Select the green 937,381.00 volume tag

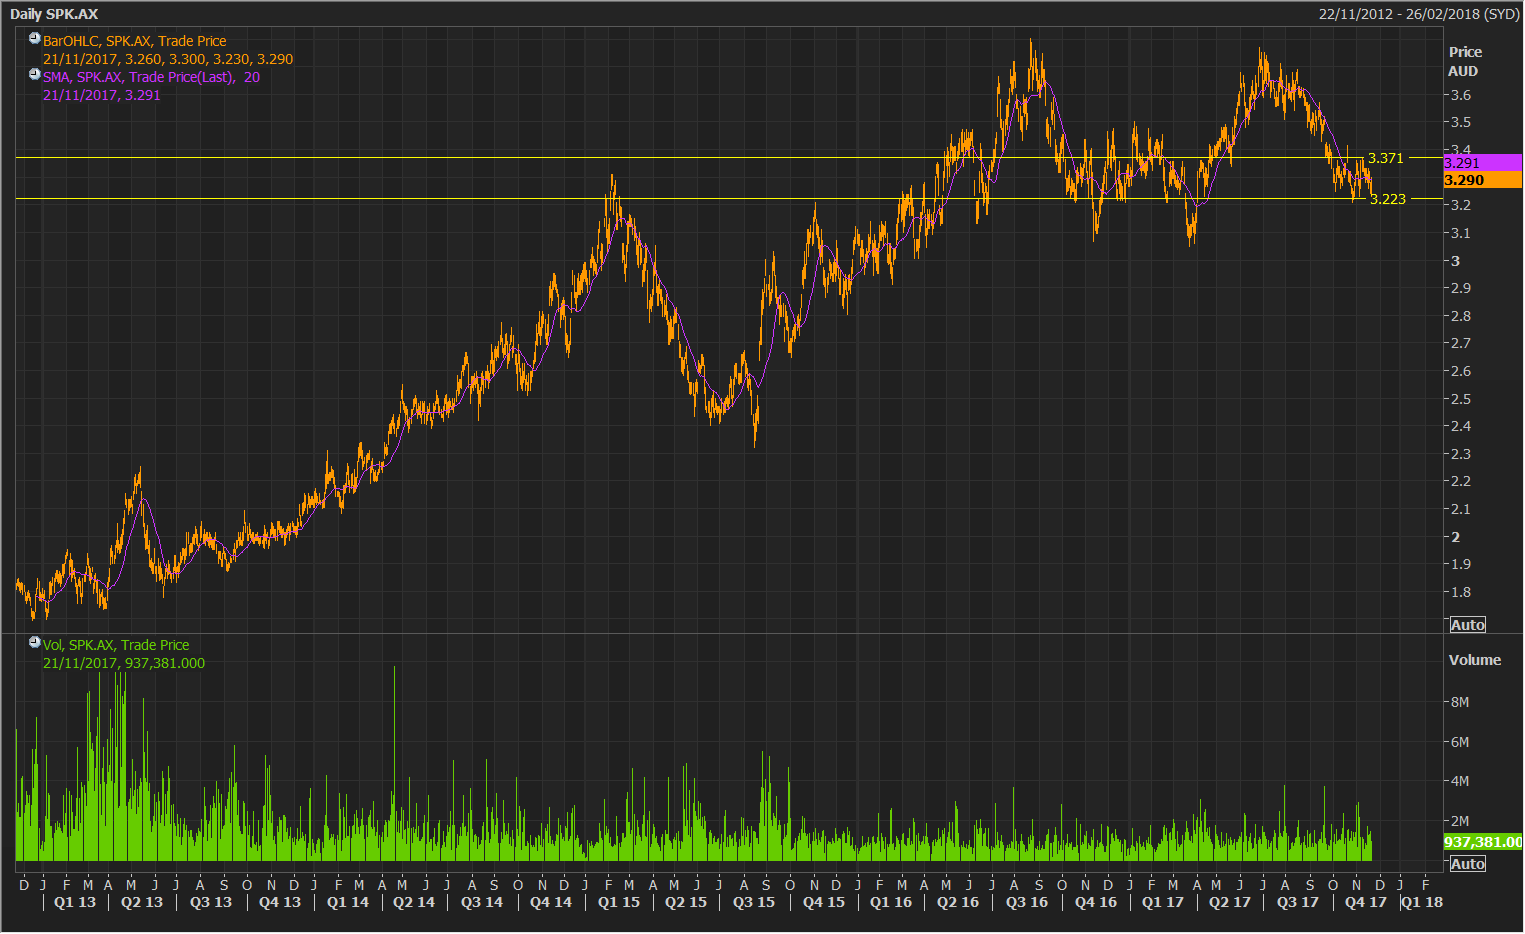[x=1483, y=842]
